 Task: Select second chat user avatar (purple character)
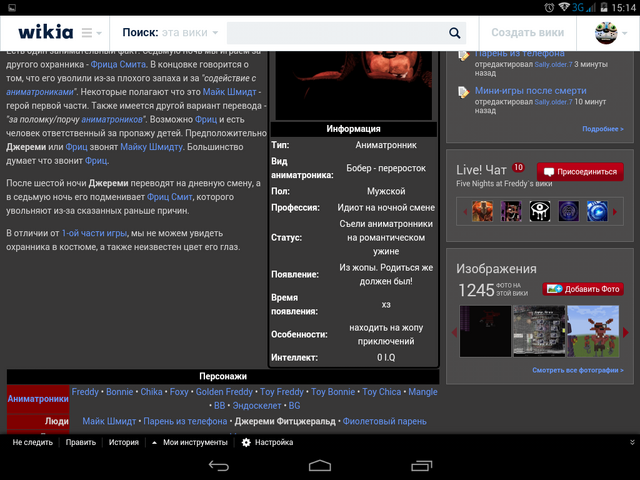pyautogui.click(x=511, y=211)
